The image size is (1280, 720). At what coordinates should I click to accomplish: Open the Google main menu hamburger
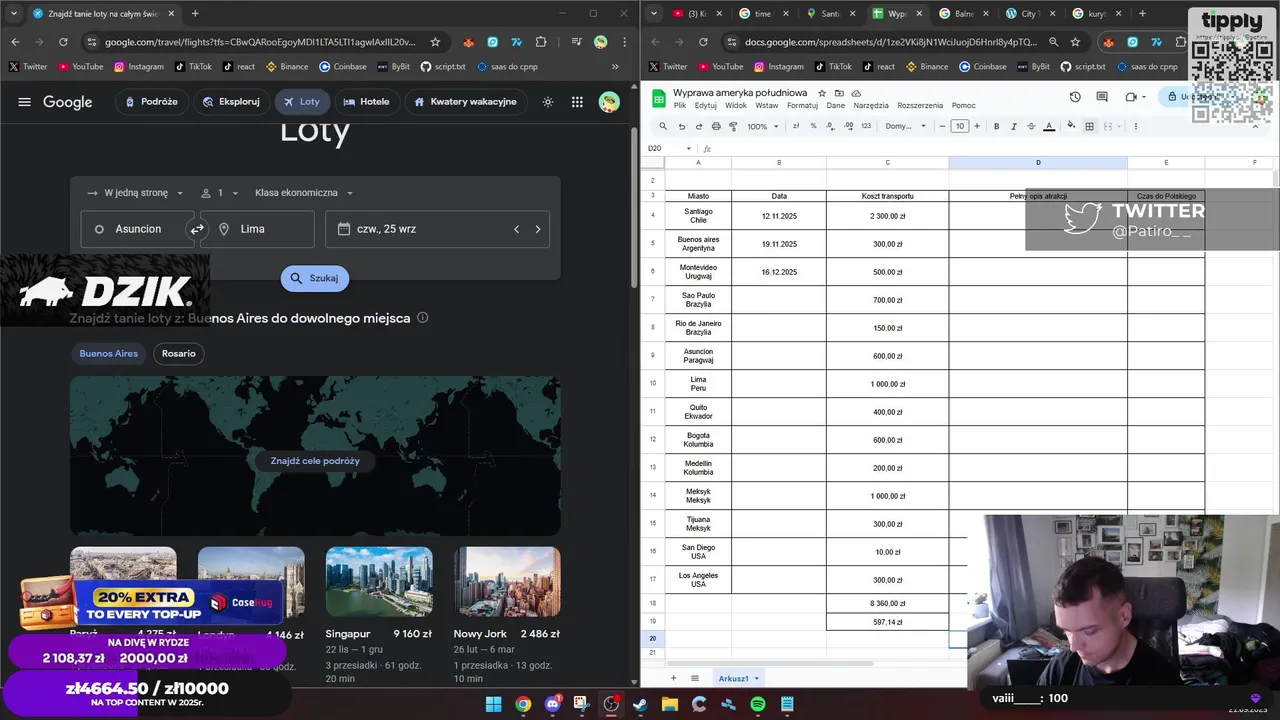(25, 102)
